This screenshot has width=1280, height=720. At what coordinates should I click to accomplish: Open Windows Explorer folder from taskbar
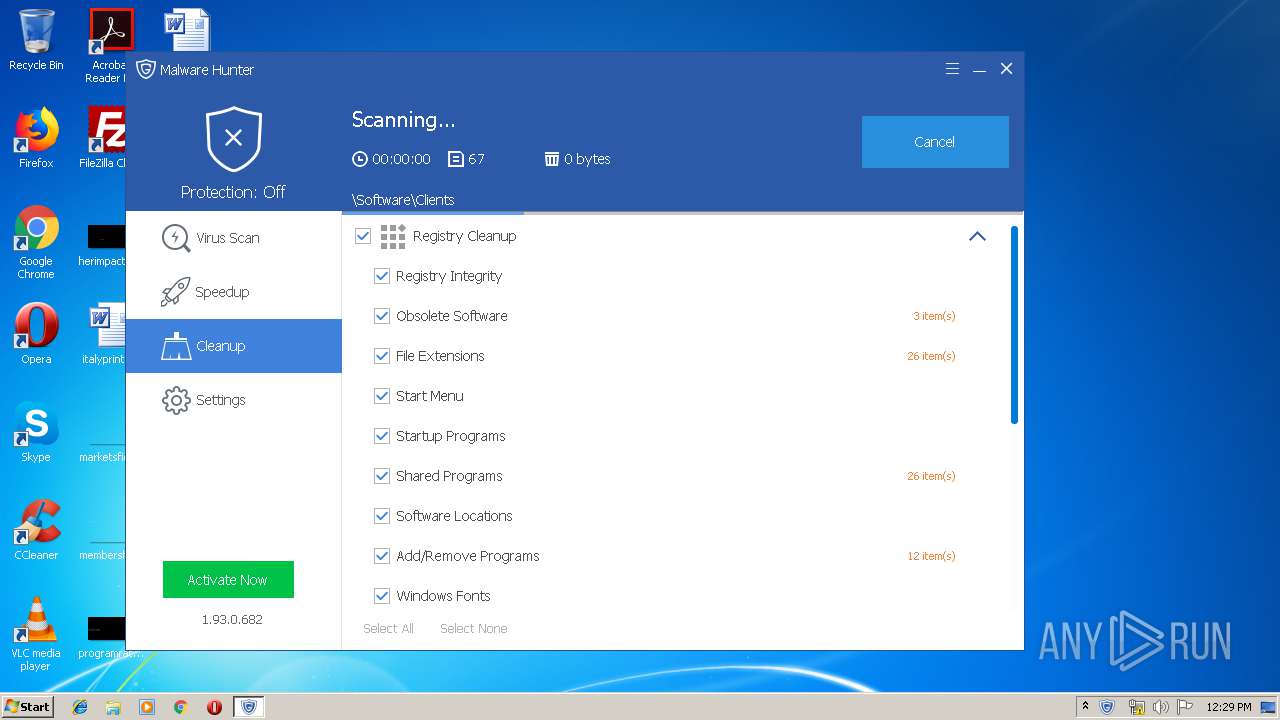pos(113,707)
